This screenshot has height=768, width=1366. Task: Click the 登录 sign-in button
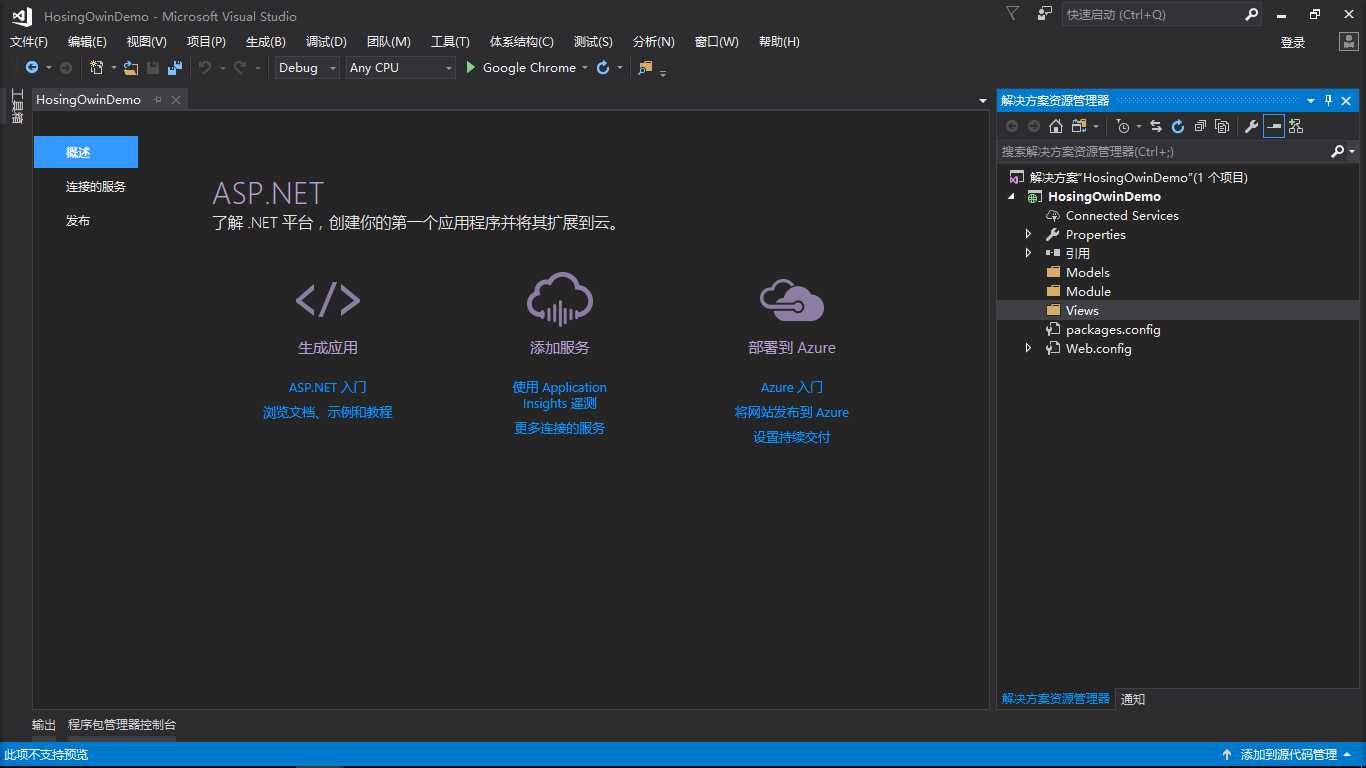(1293, 42)
